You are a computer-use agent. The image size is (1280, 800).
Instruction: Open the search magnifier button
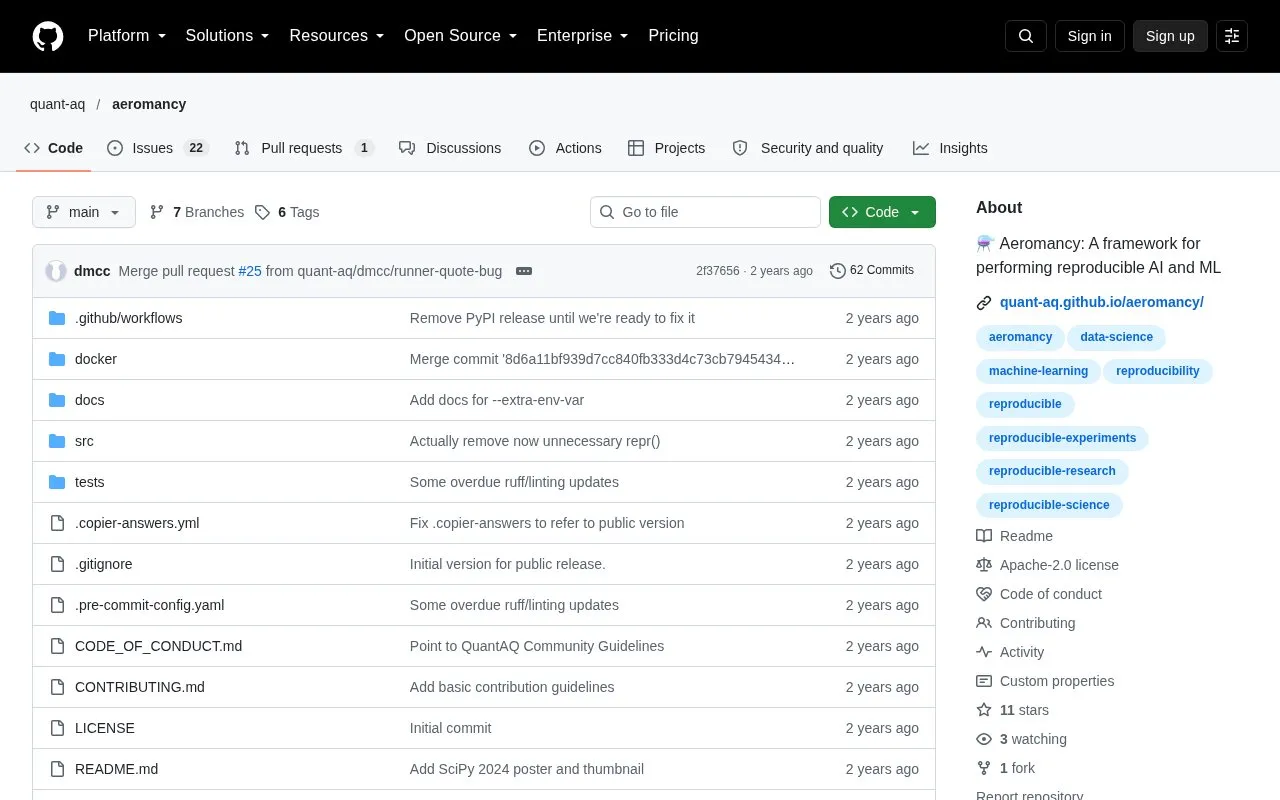(x=1026, y=36)
